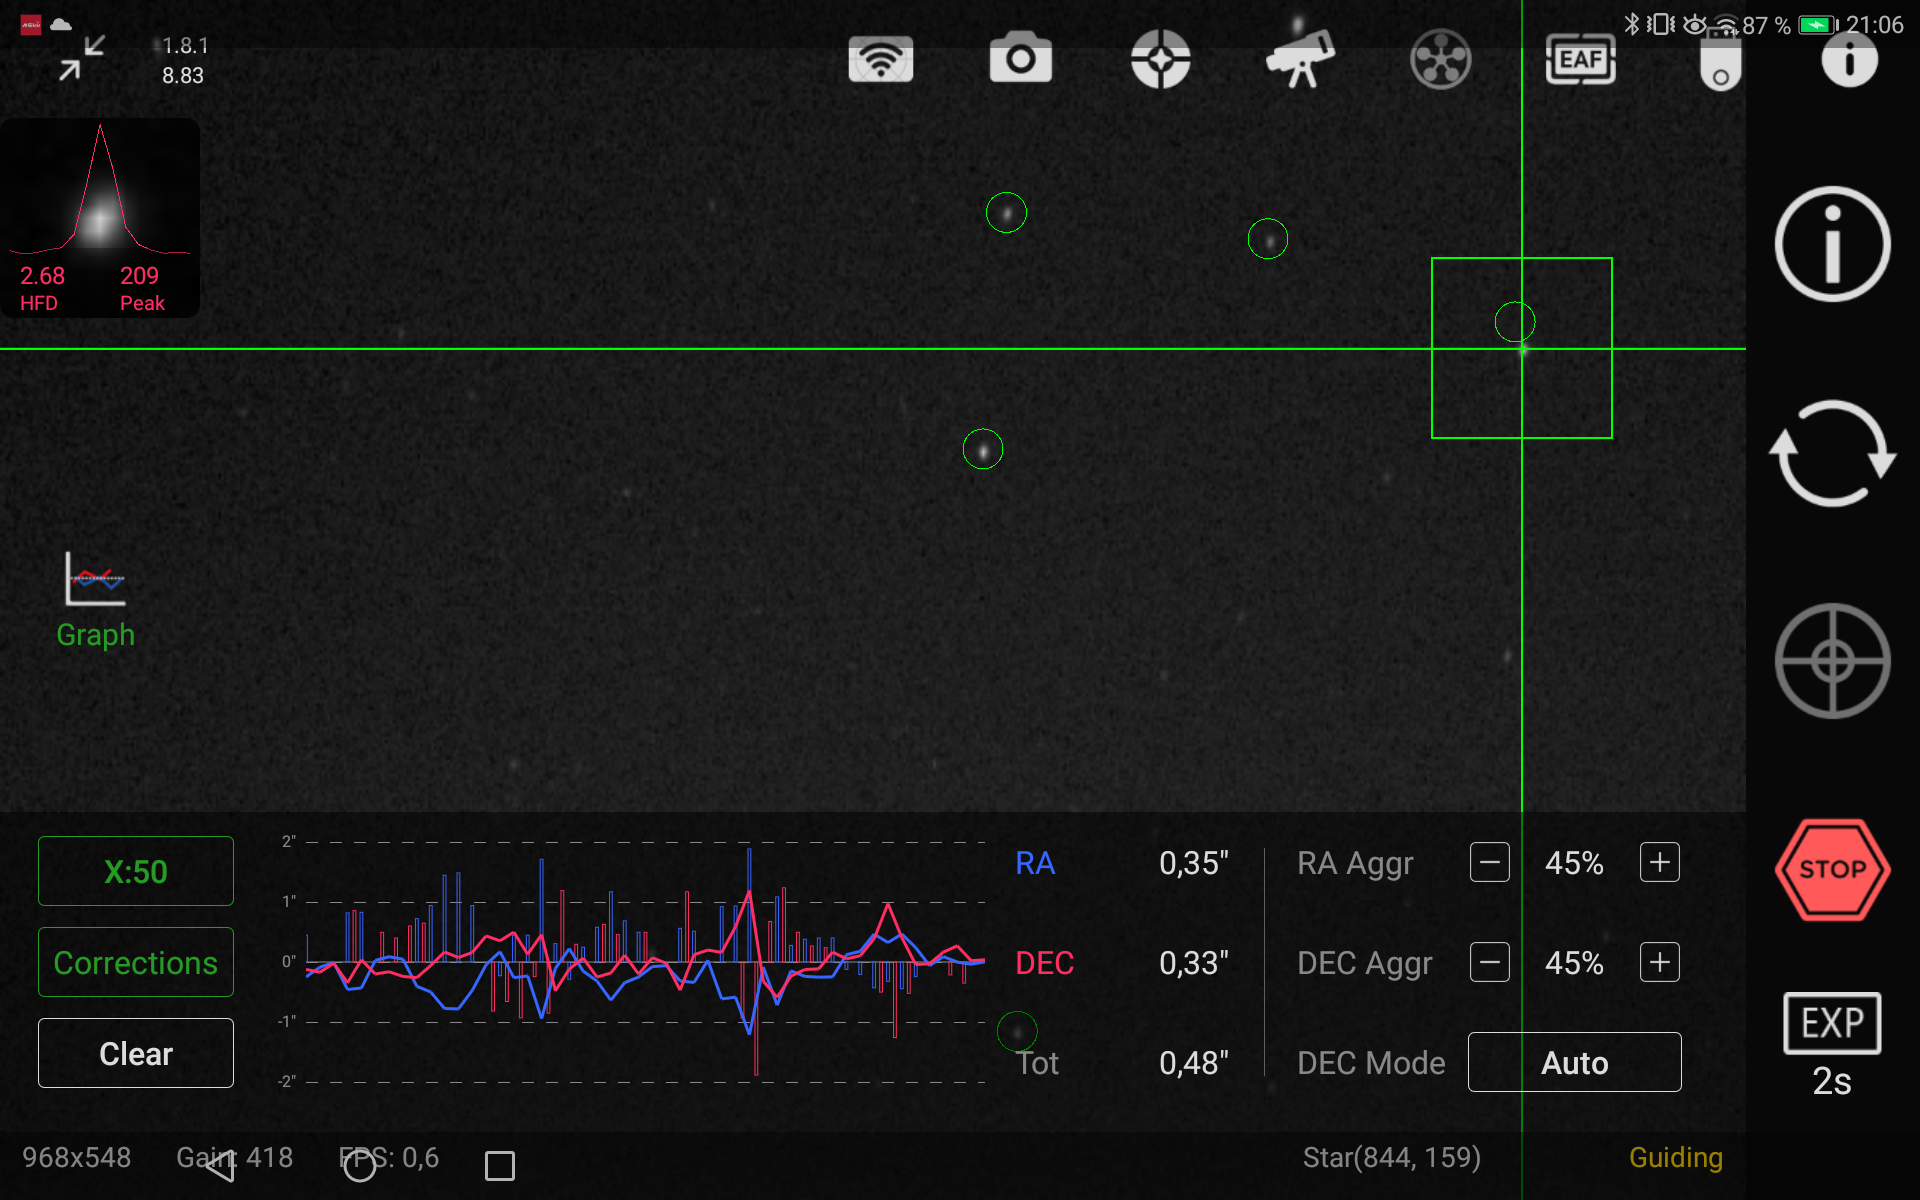Decrease DEC aggressiveness with minus button

pos(1489,962)
